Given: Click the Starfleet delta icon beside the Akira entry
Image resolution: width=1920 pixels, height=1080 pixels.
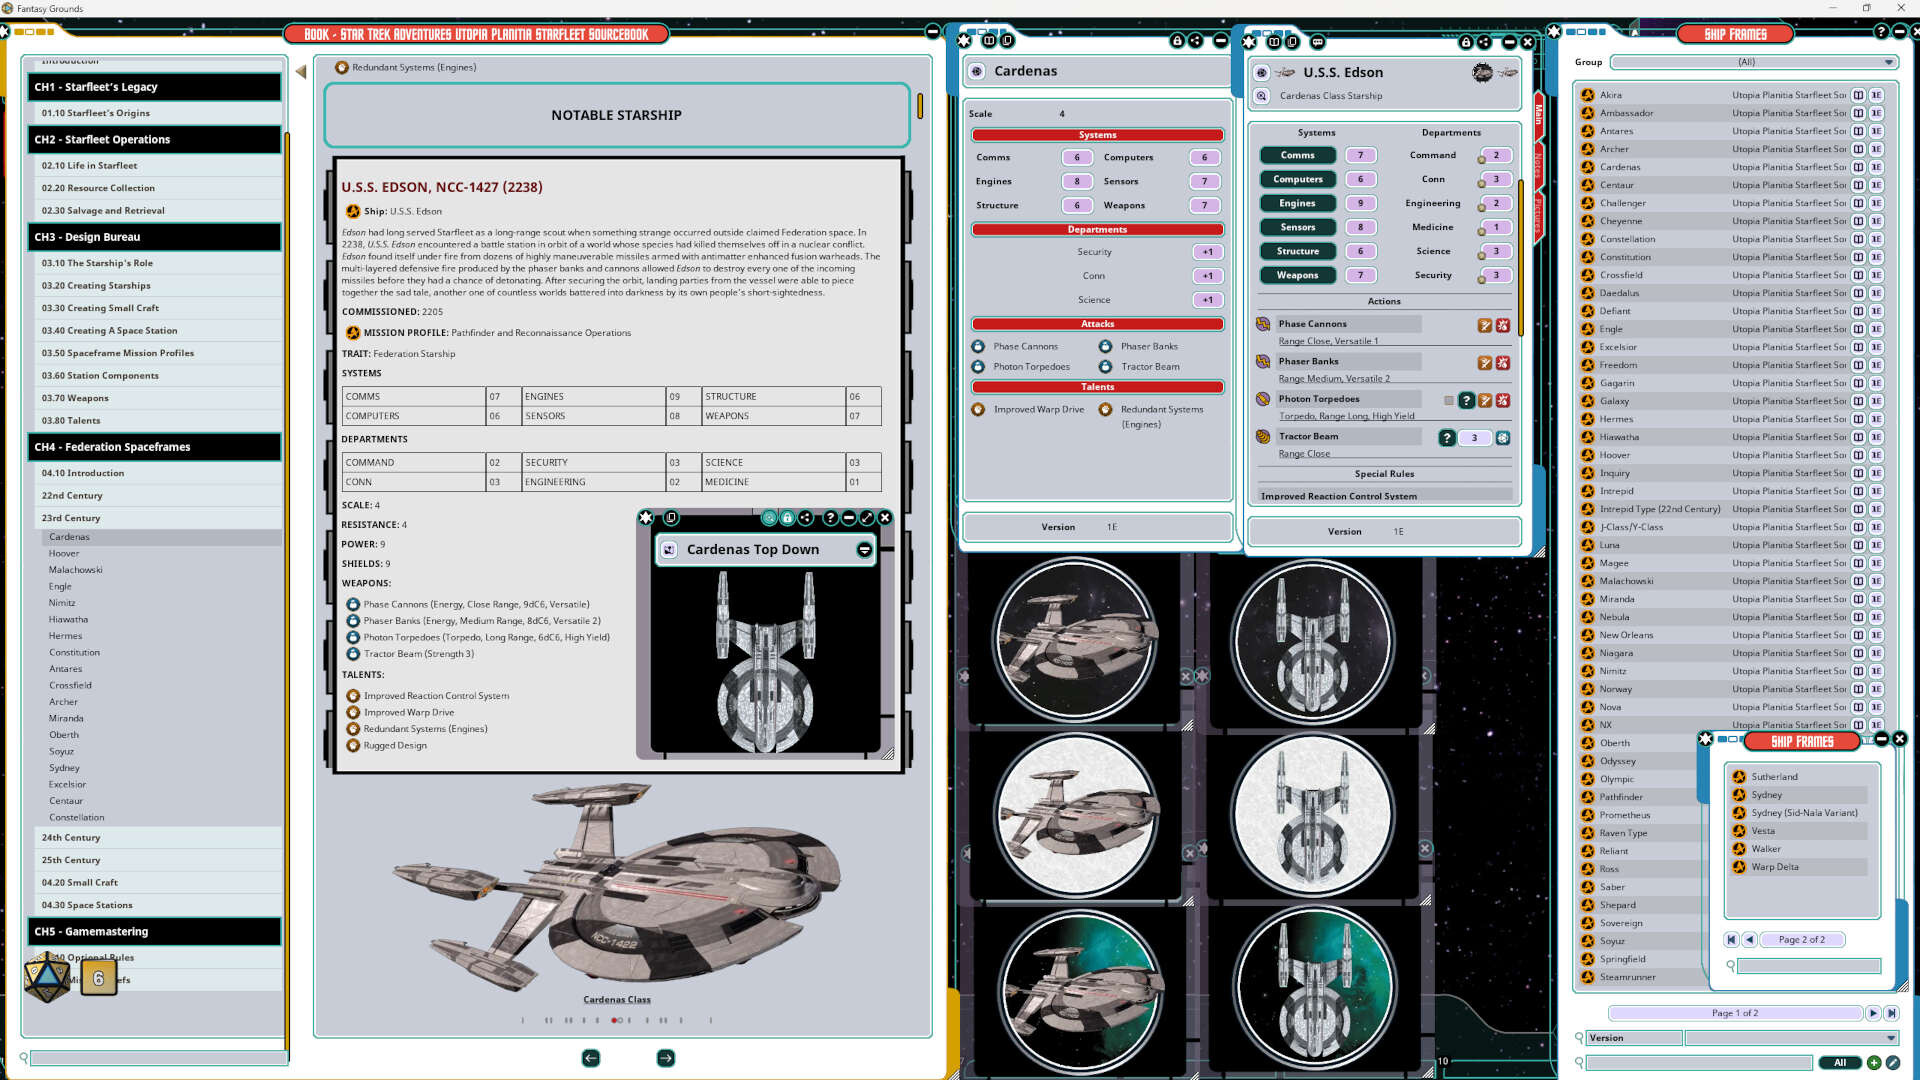Looking at the screenshot, I should pyautogui.click(x=1588, y=94).
